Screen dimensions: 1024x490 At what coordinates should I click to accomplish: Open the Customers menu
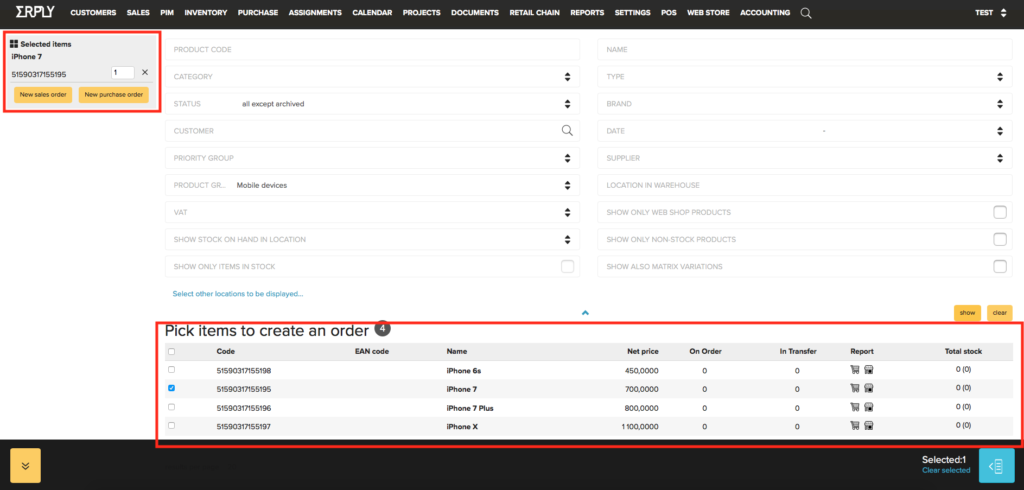coord(93,12)
